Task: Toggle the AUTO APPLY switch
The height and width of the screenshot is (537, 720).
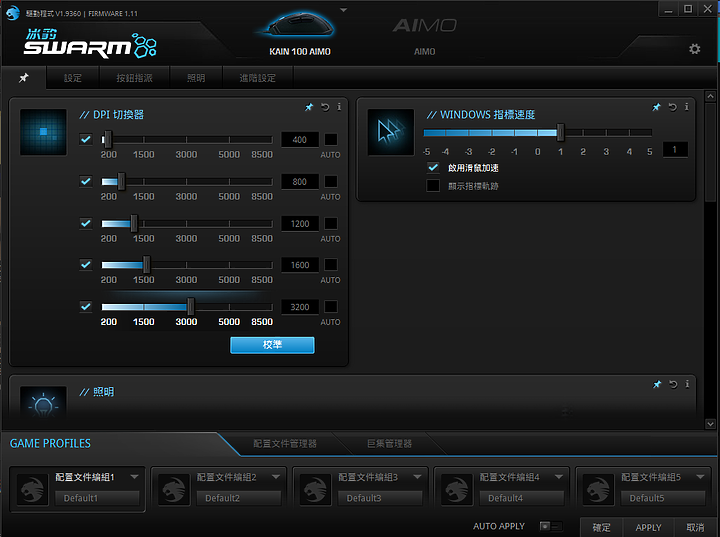Action: click(x=551, y=526)
